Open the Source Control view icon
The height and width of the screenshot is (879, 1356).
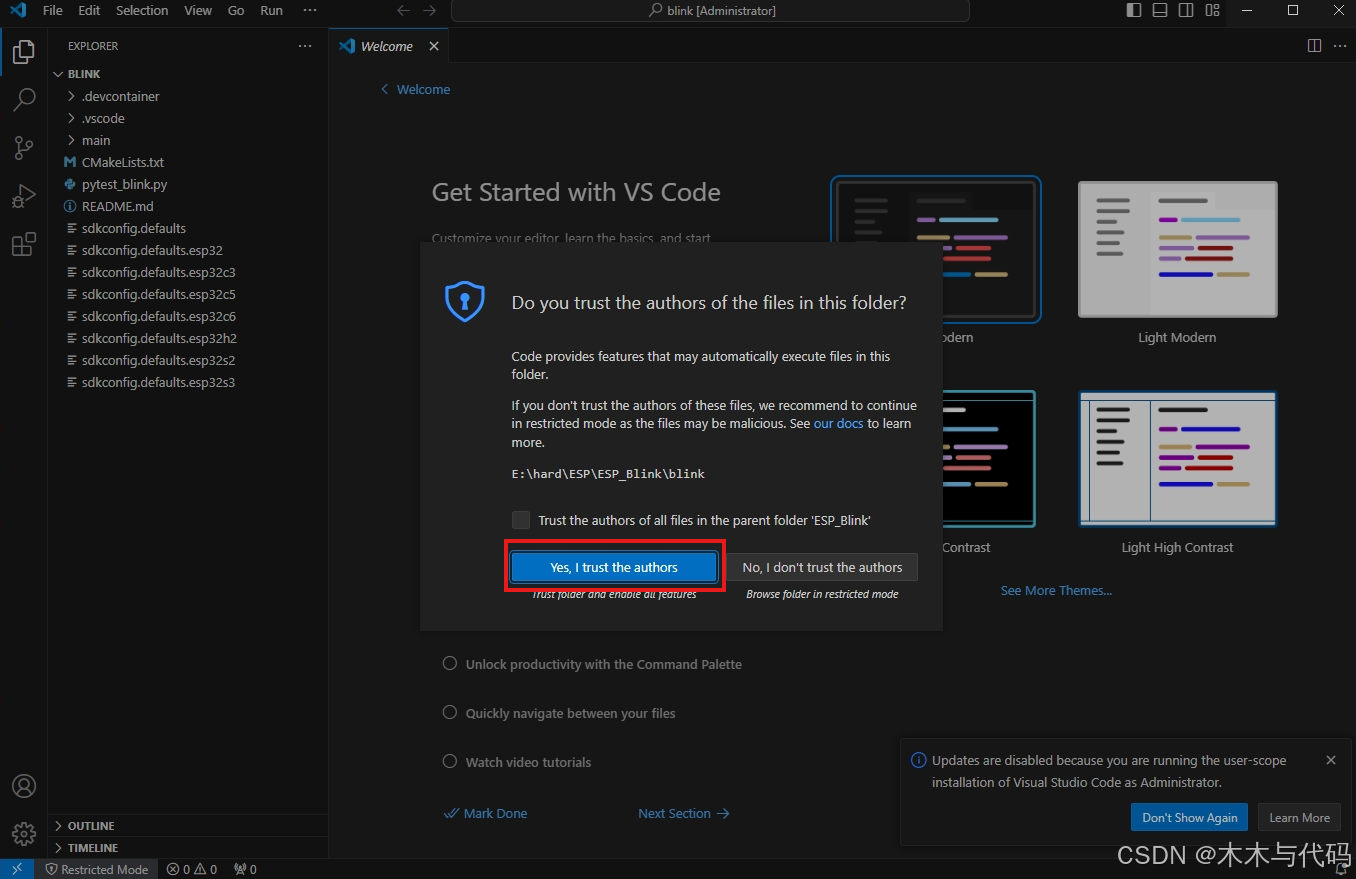[x=24, y=148]
